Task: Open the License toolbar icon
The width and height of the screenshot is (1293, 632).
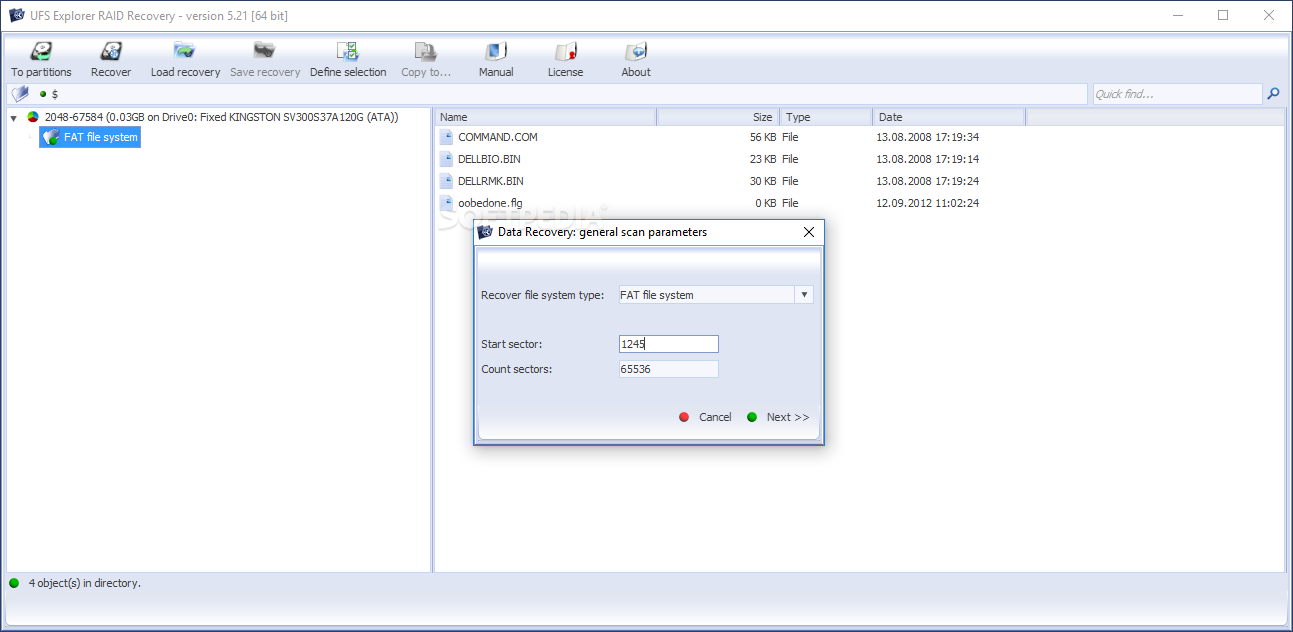Action: click(565, 59)
